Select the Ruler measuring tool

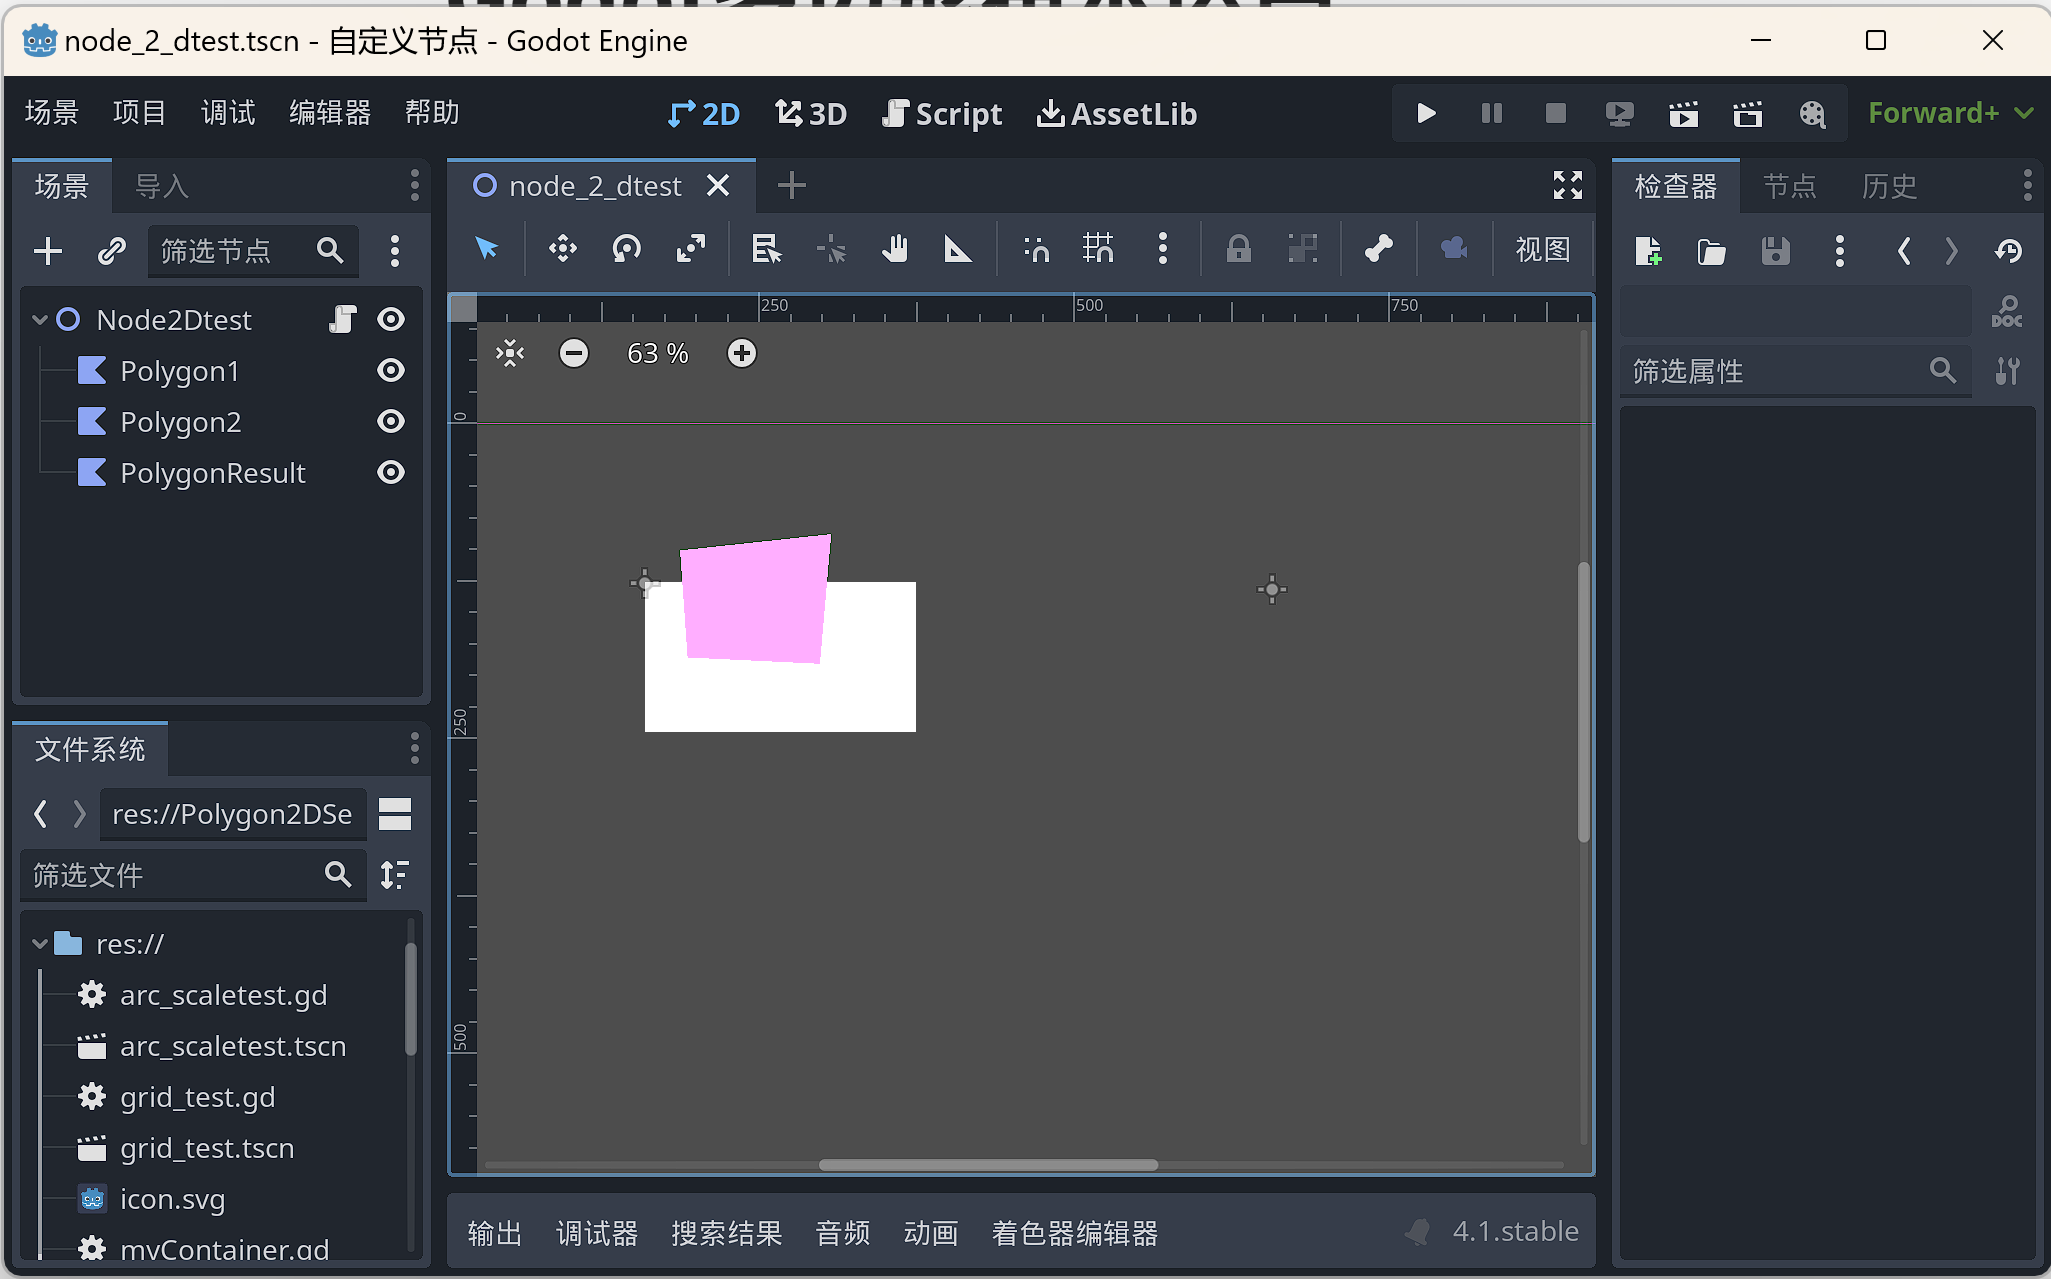click(x=958, y=249)
